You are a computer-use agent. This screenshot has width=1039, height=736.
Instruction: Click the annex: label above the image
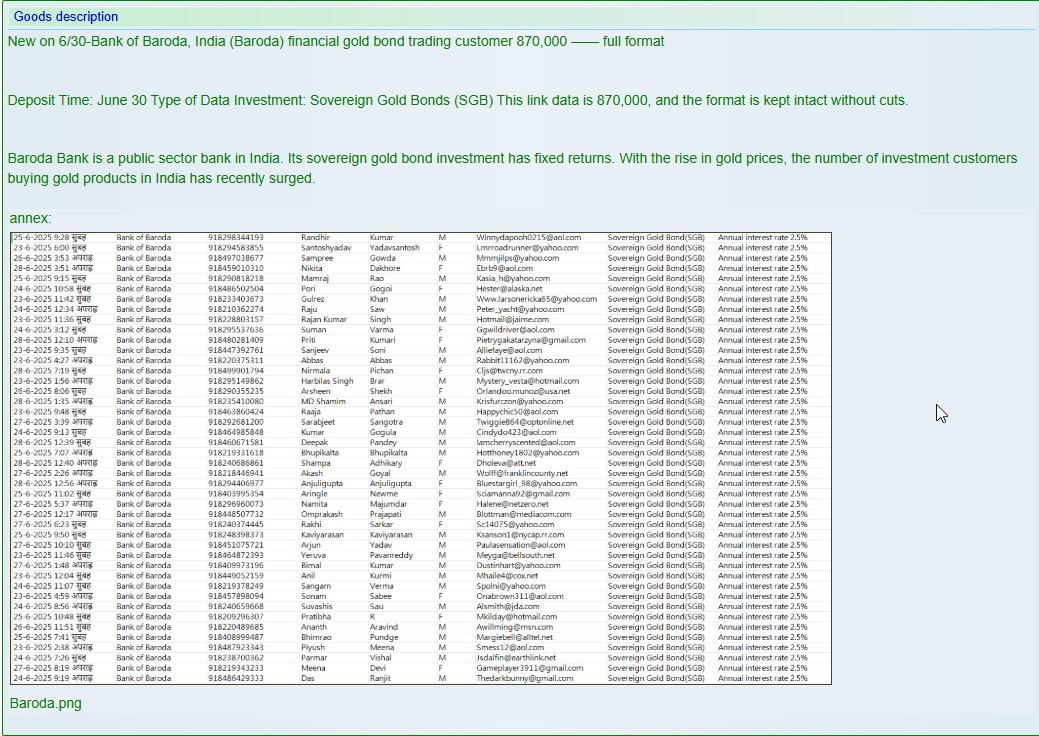pos(30,218)
